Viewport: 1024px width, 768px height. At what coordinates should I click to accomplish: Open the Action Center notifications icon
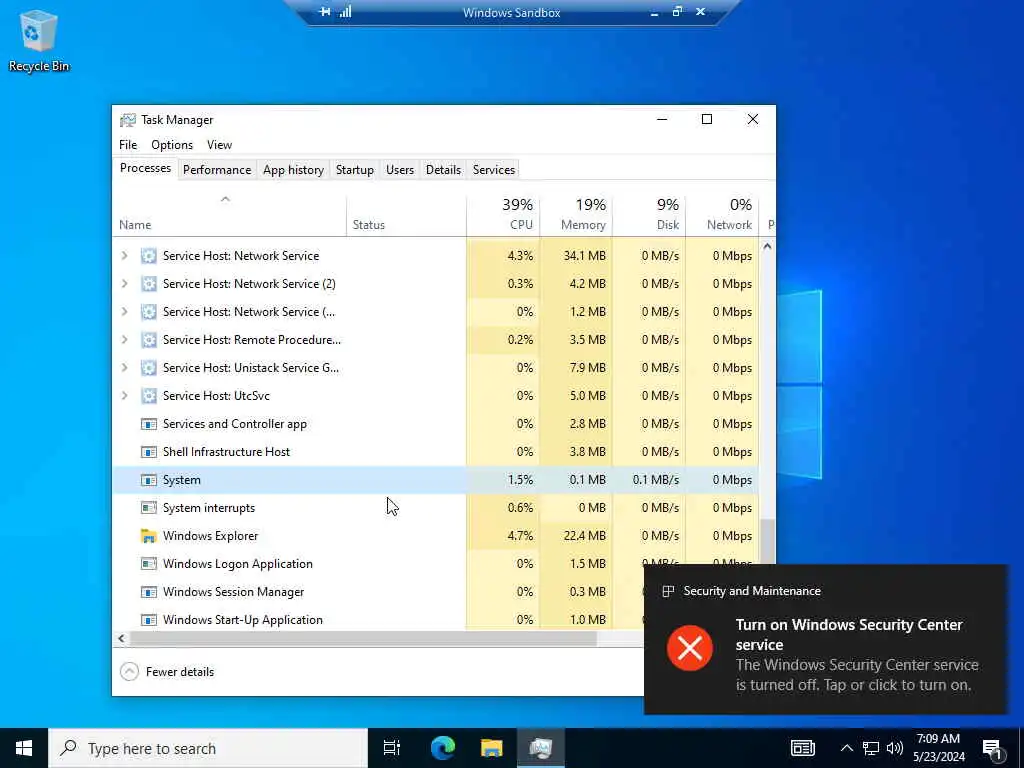pyautogui.click(x=993, y=748)
